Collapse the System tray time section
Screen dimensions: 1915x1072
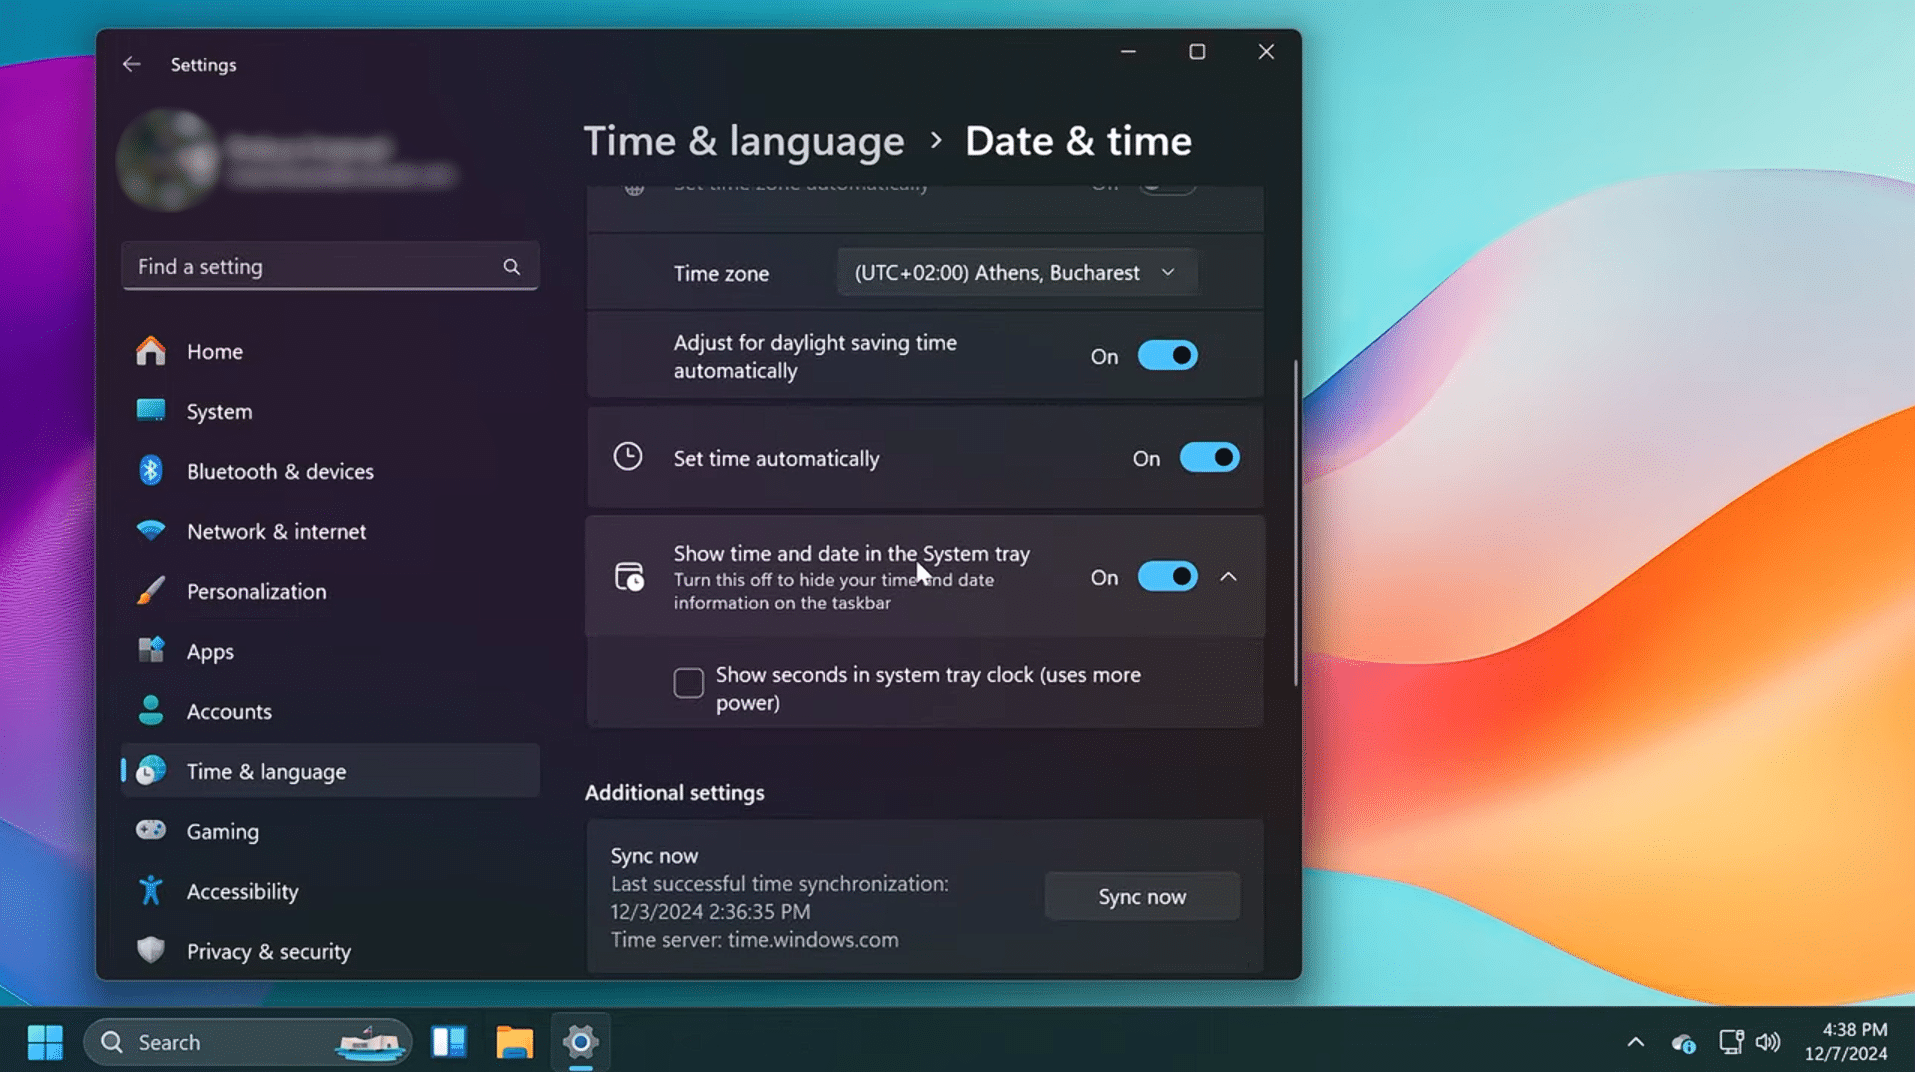click(x=1228, y=577)
